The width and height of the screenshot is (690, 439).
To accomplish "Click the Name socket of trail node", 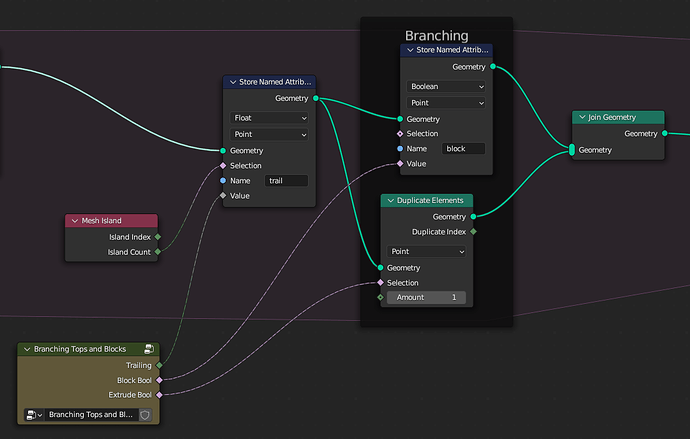I will tap(223, 181).
